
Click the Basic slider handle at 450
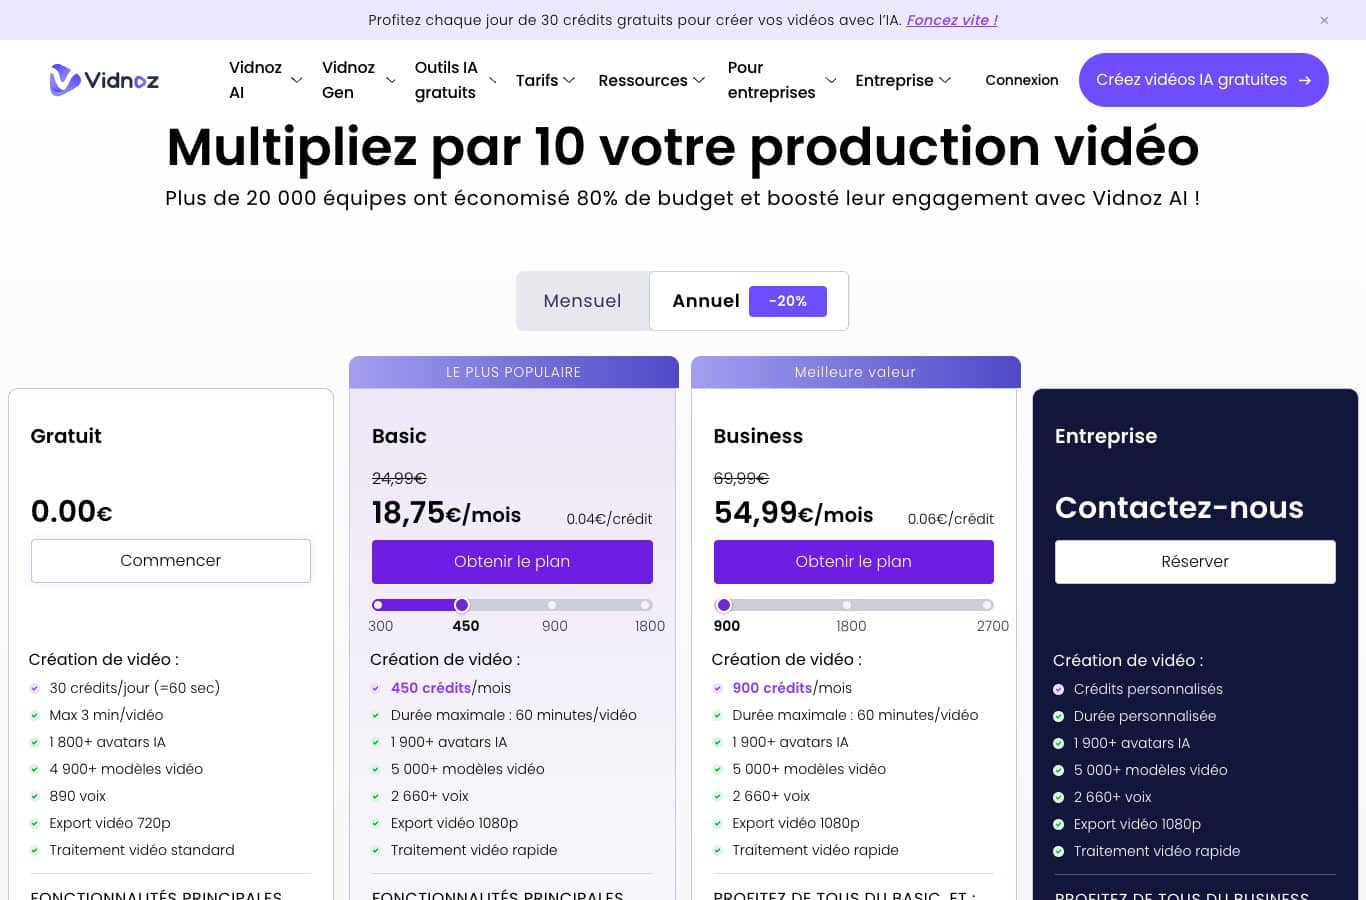462,605
